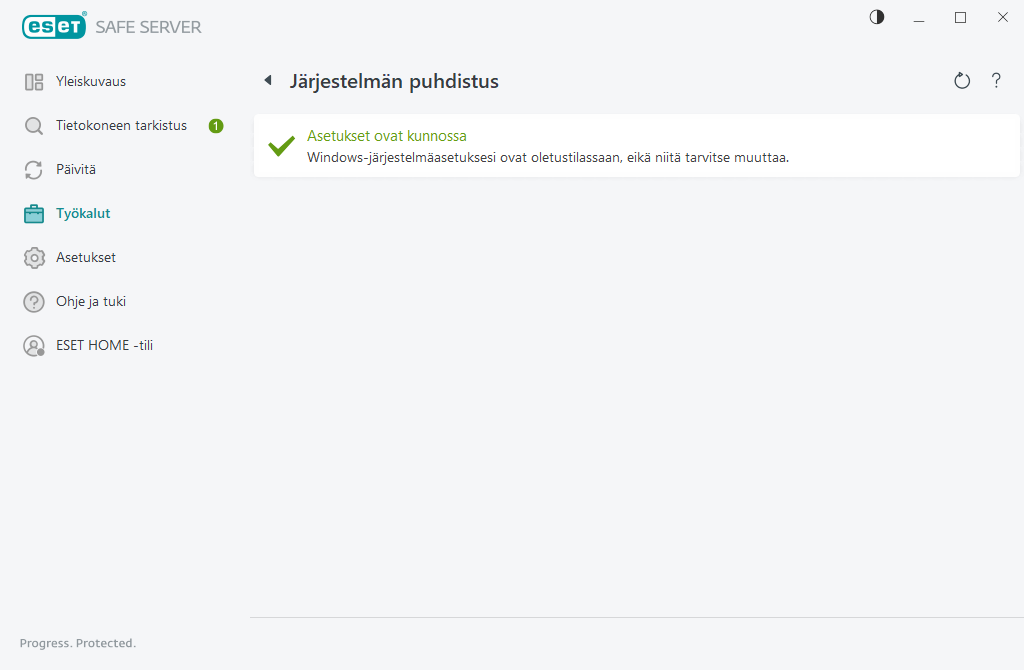
Task: Click the ESET logo
Action: coord(52,25)
